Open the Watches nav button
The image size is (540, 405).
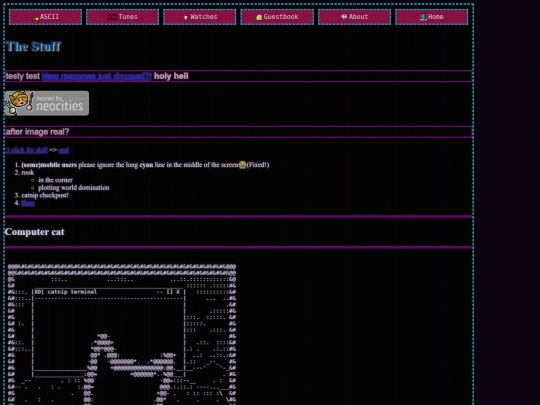(200, 17)
